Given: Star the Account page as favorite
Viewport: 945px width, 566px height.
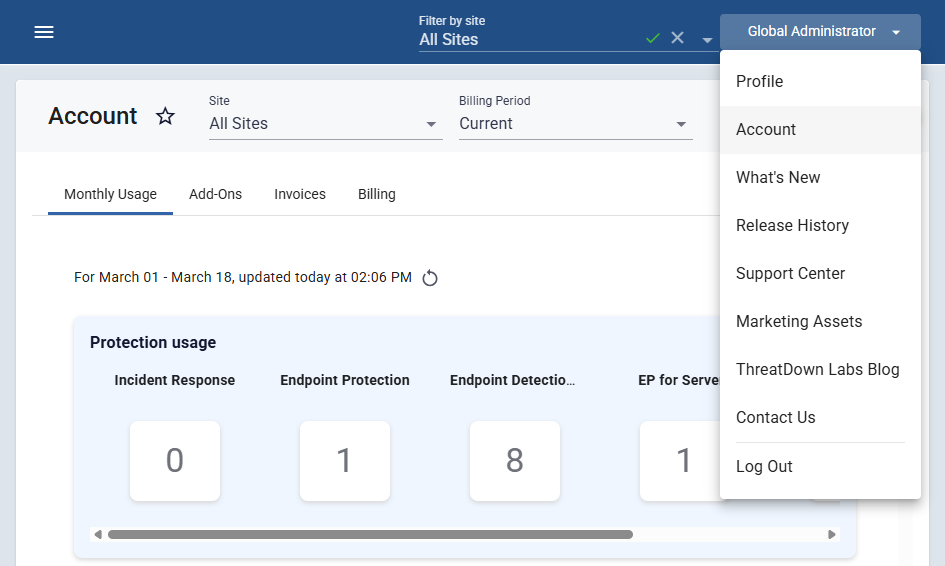Looking at the screenshot, I should point(165,116).
